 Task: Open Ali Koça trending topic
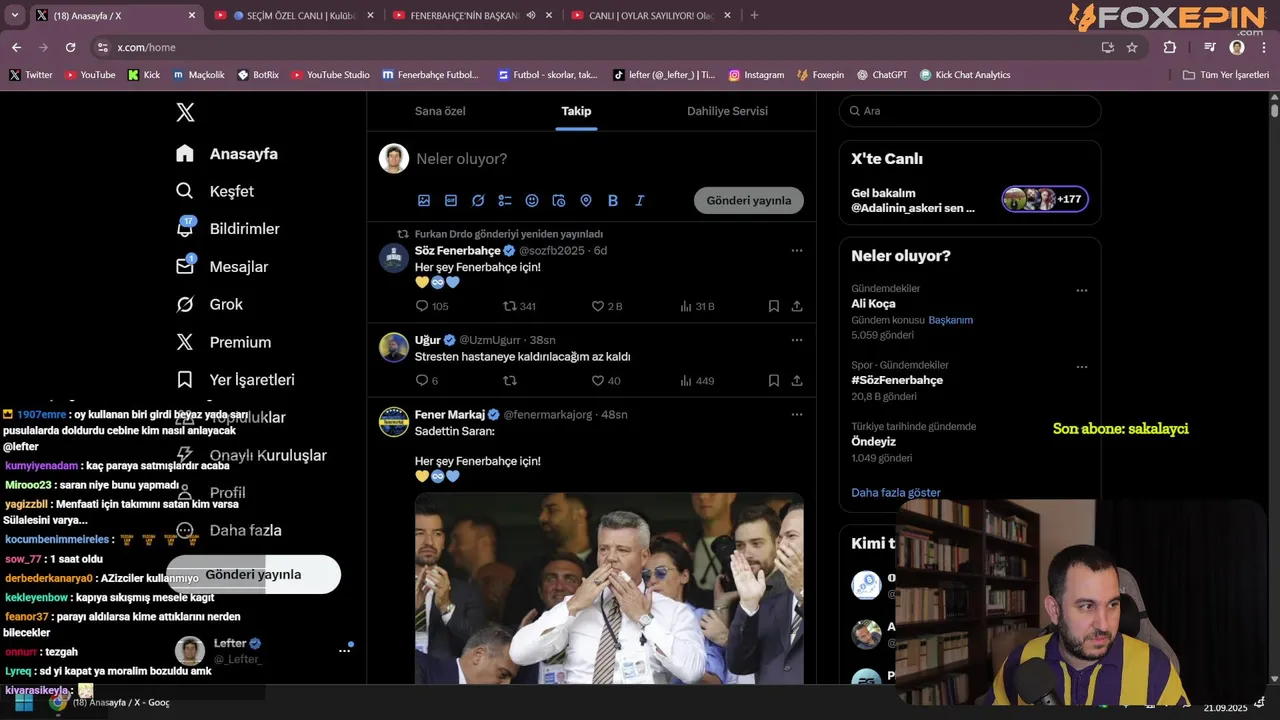[x=873, y=304]
